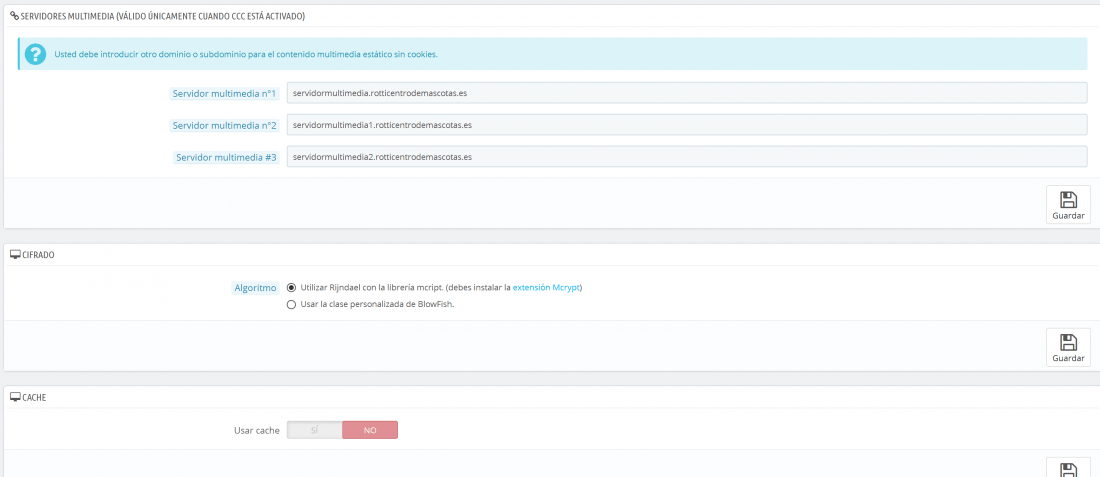Click the Algoritmo label
Image resolution: width=1100 pixels, height=477 pixels.
pos(255,288)
